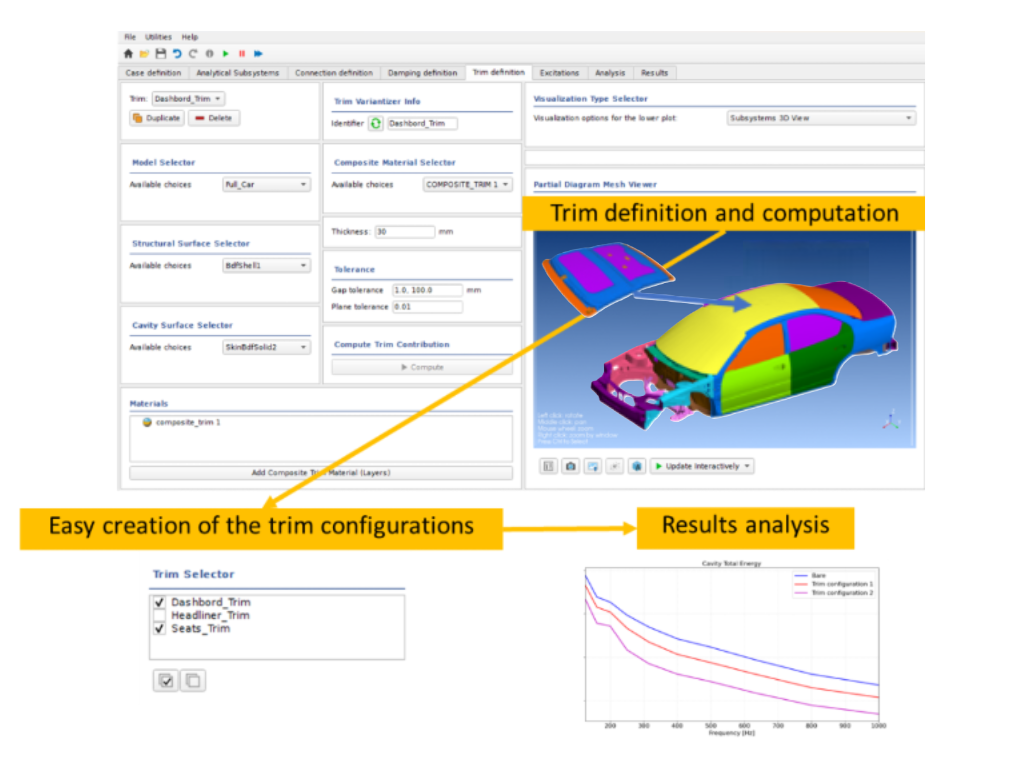Toggle the Seats_Trim checkbox
This screenshot has height=777, width=1023.
159,629
